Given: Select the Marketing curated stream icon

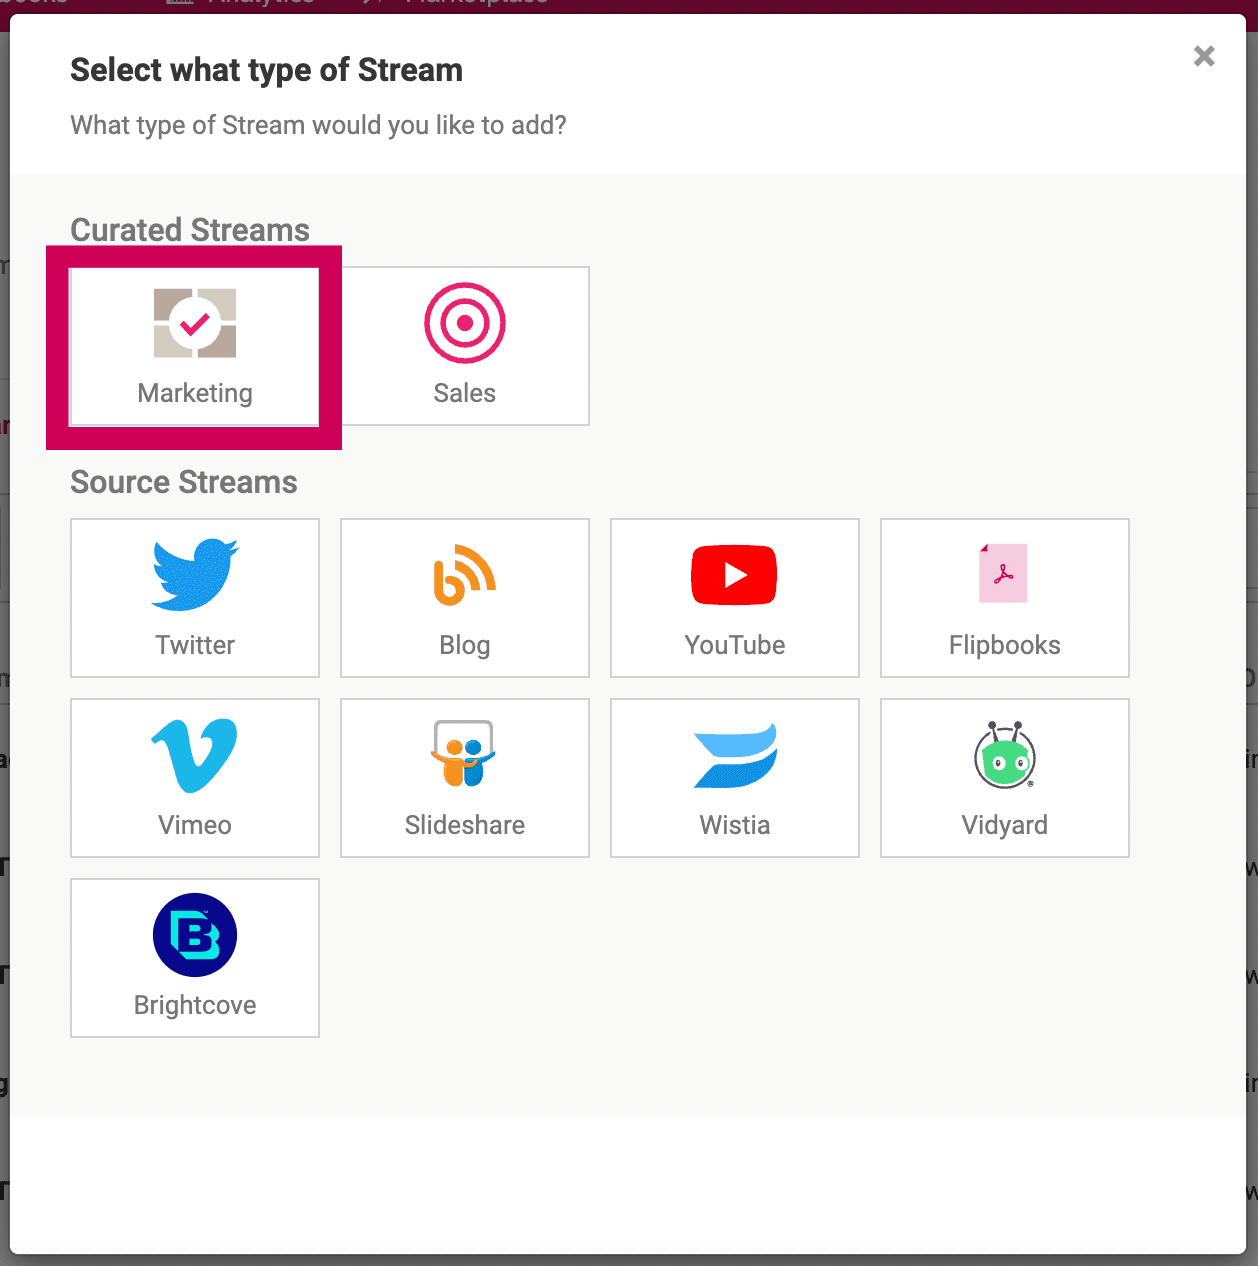Looking at the screenshot, I should click(195, 323).
